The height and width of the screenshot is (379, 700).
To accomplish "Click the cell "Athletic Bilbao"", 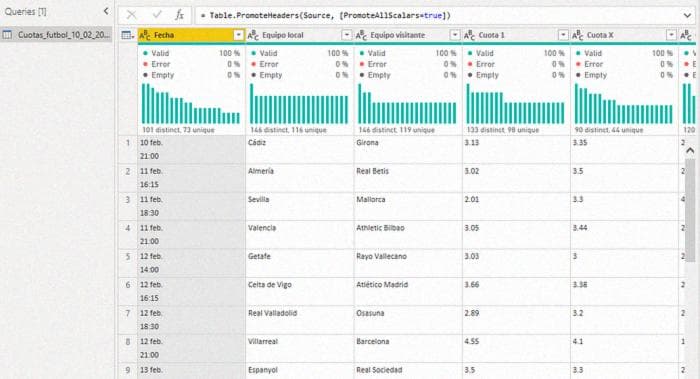I will [408, 235].
